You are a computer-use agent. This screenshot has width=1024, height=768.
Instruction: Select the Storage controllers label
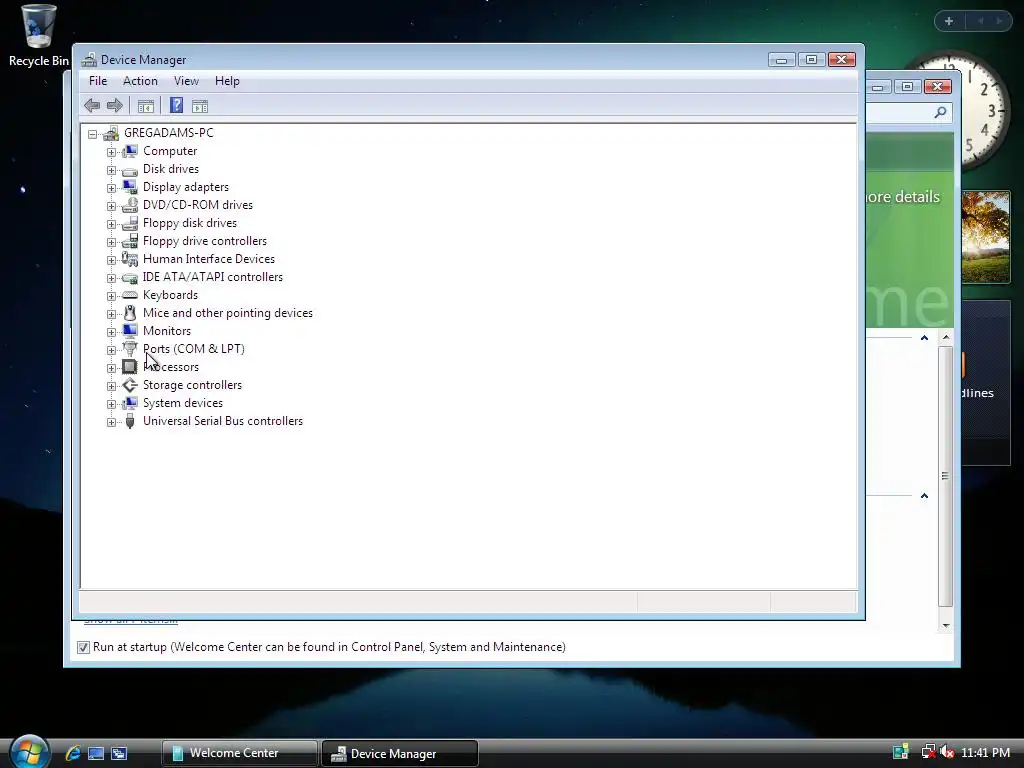click(193, 385)
